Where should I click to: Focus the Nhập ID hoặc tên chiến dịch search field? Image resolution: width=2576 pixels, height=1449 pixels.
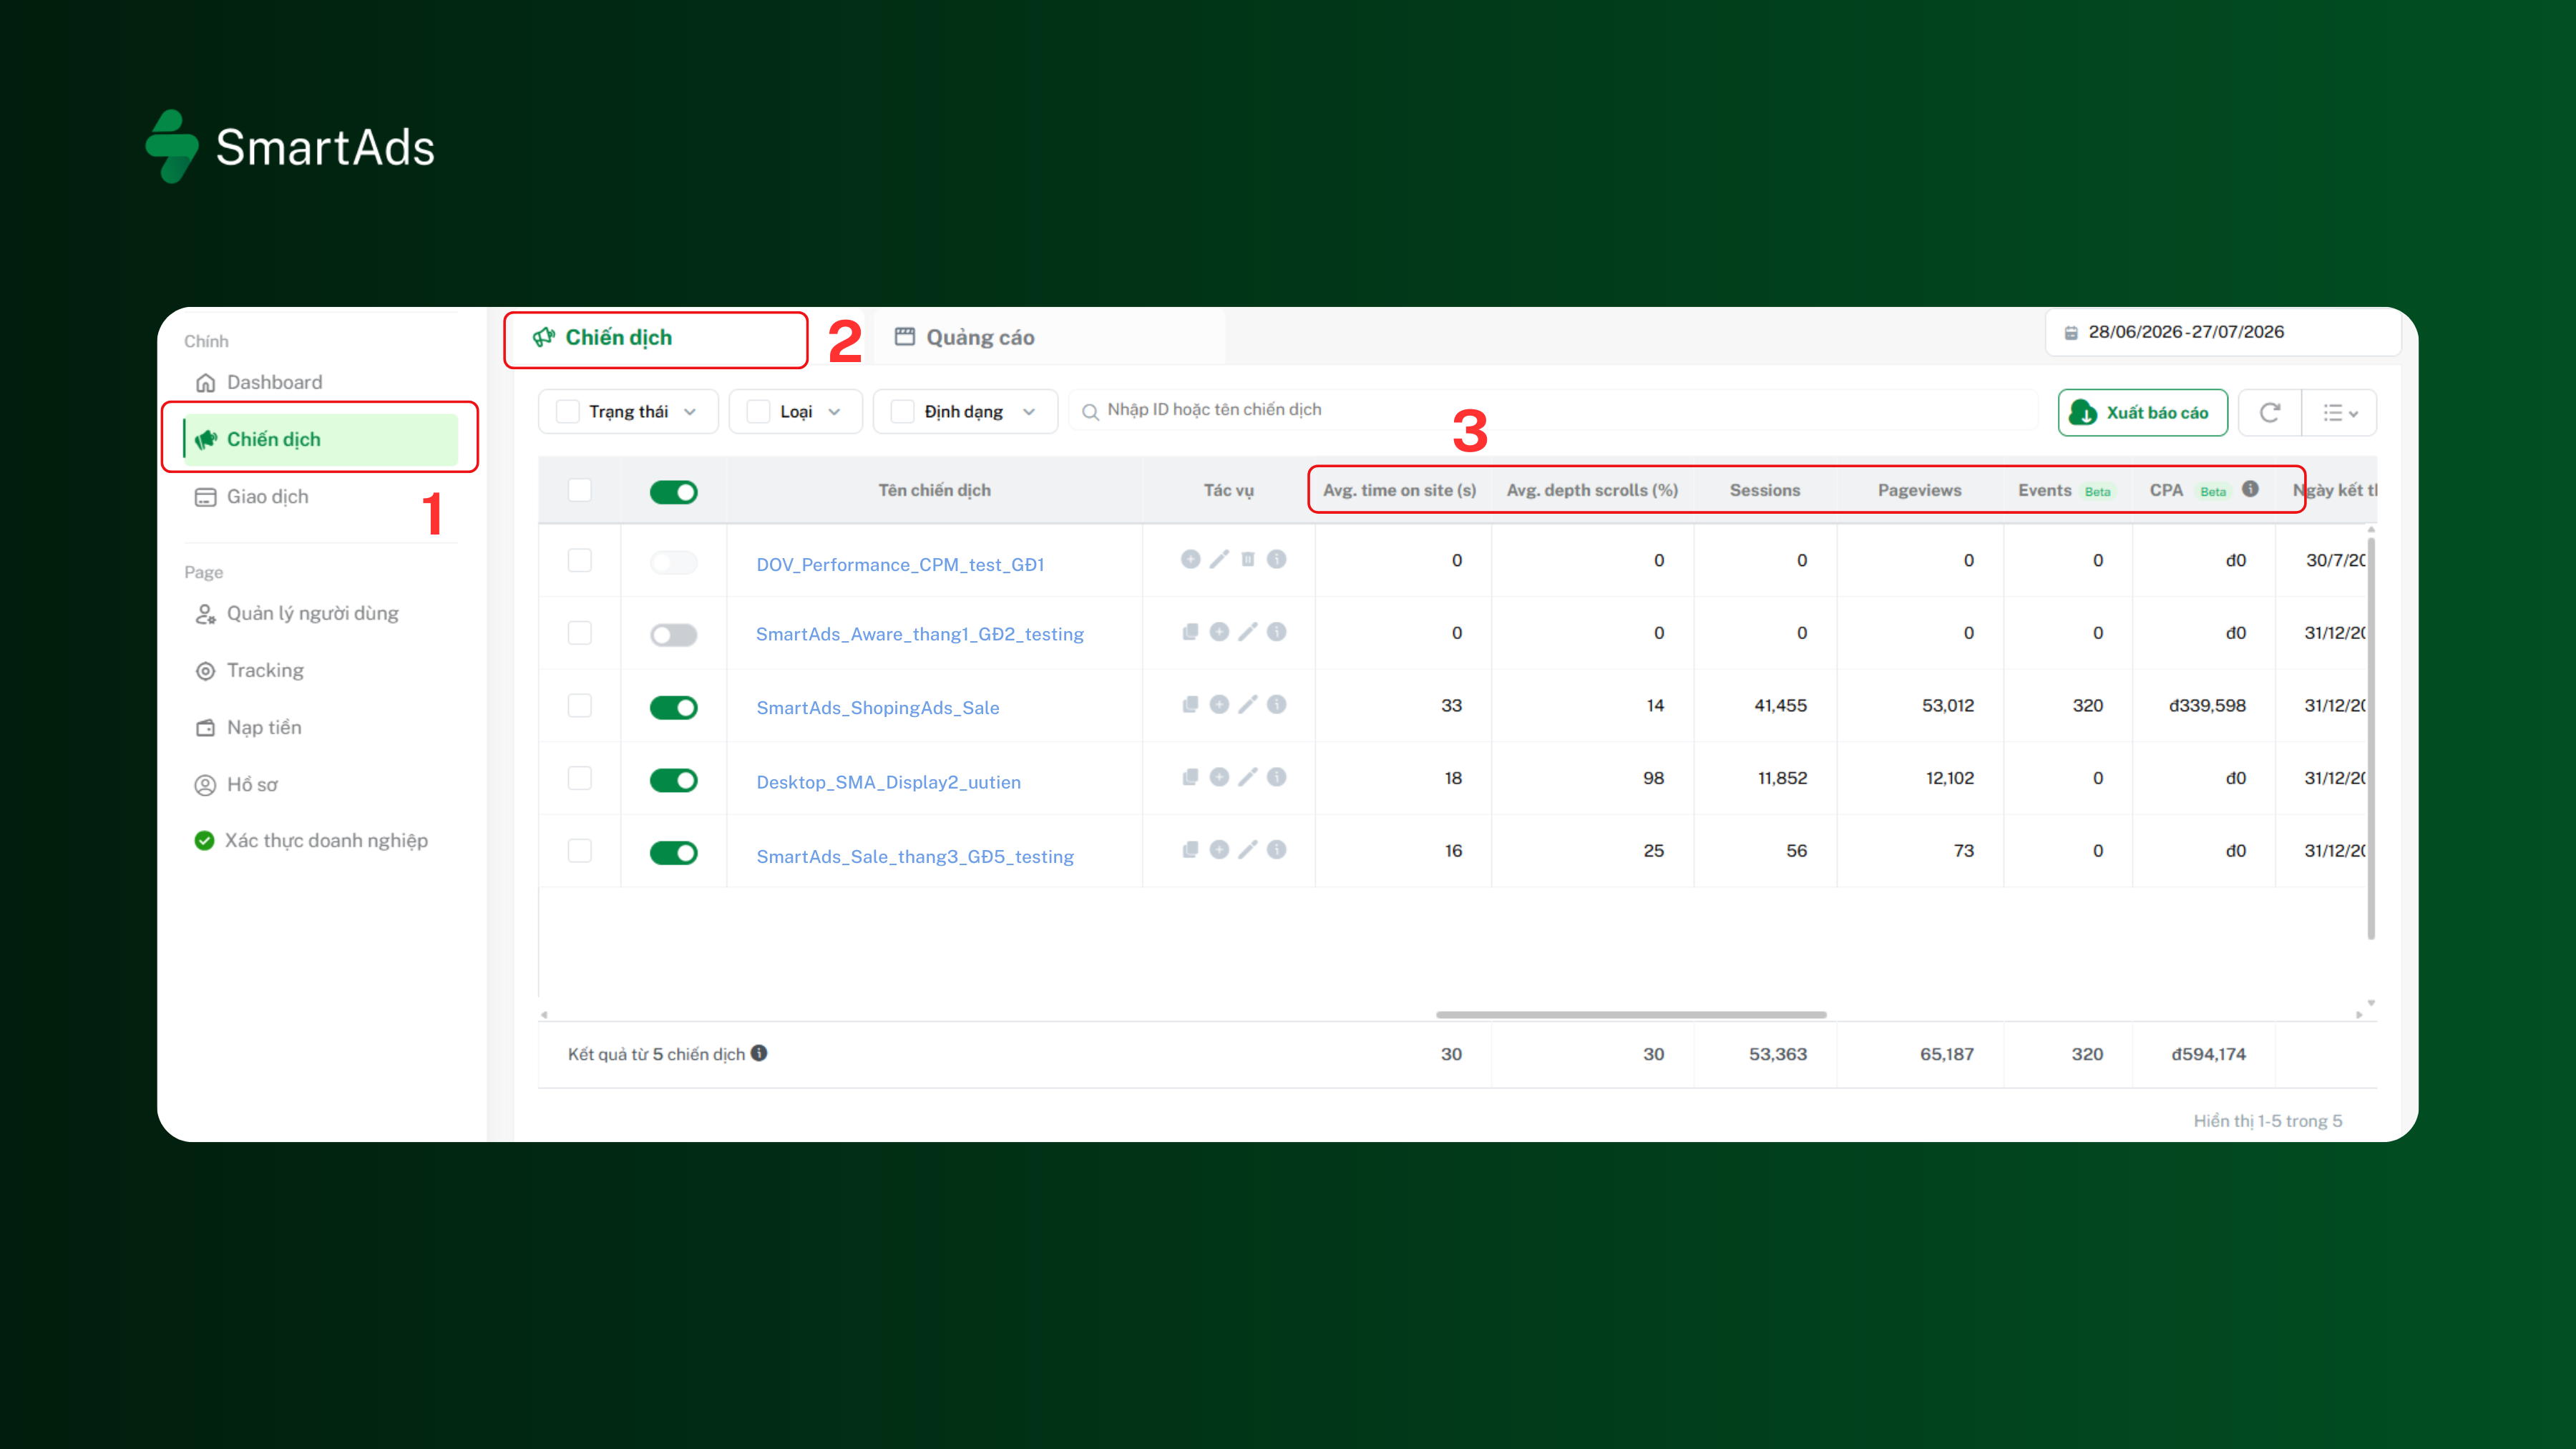tap(1553, 410)
